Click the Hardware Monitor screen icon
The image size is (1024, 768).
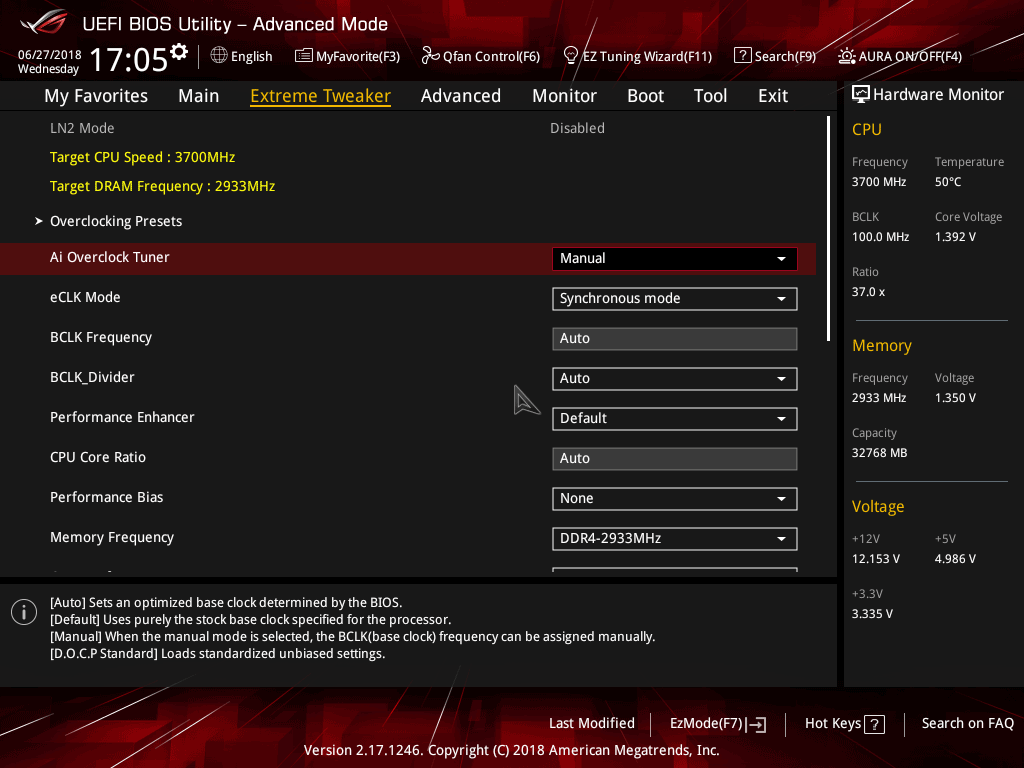861,95
